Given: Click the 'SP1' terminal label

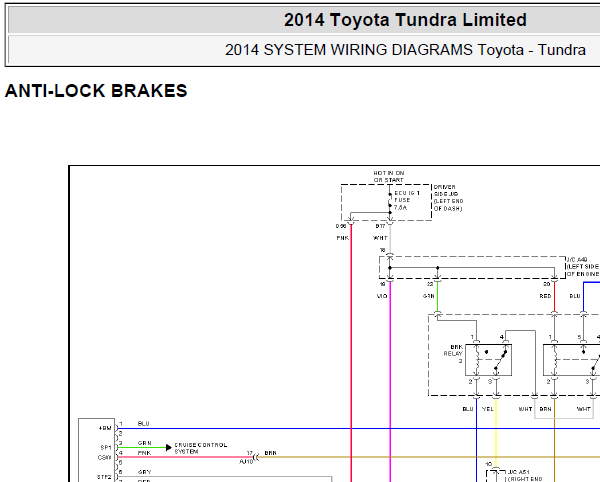Looking at the screenshot, I should pyautogui.click(x=106, y=448).
